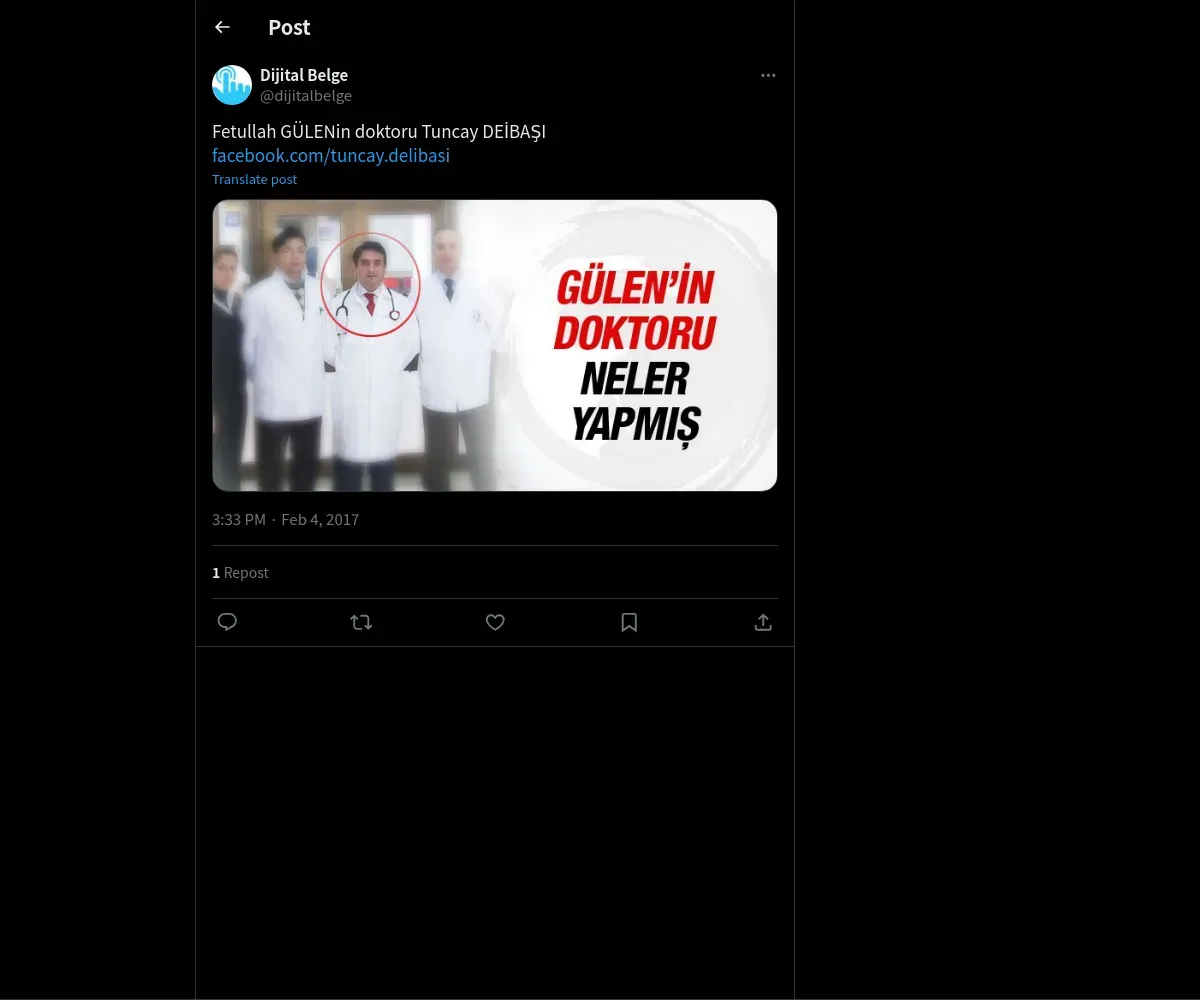Open the @dijitalbelge handle
This screenshot has width=1200, height=1000.
306,96
